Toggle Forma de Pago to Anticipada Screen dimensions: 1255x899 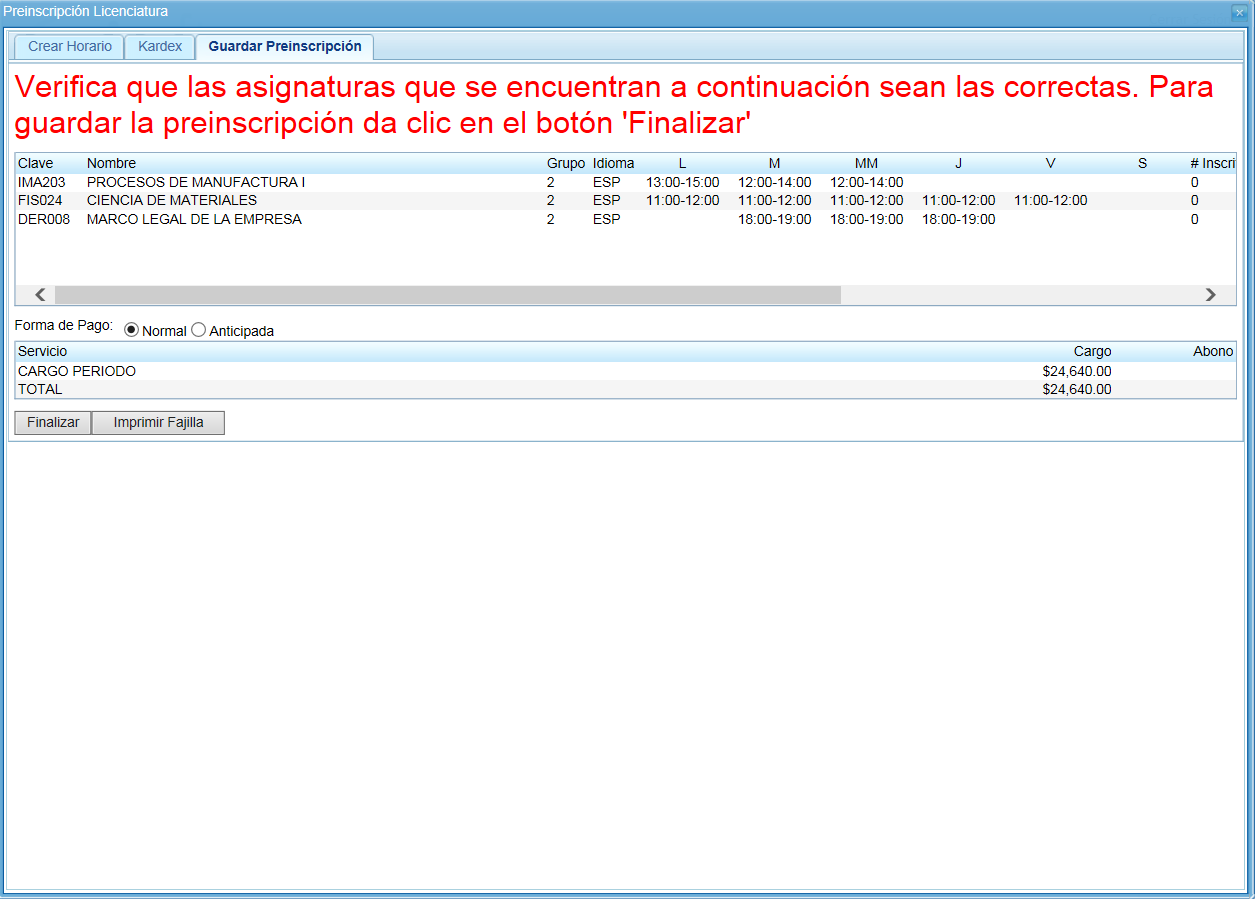tap(197, 329)
